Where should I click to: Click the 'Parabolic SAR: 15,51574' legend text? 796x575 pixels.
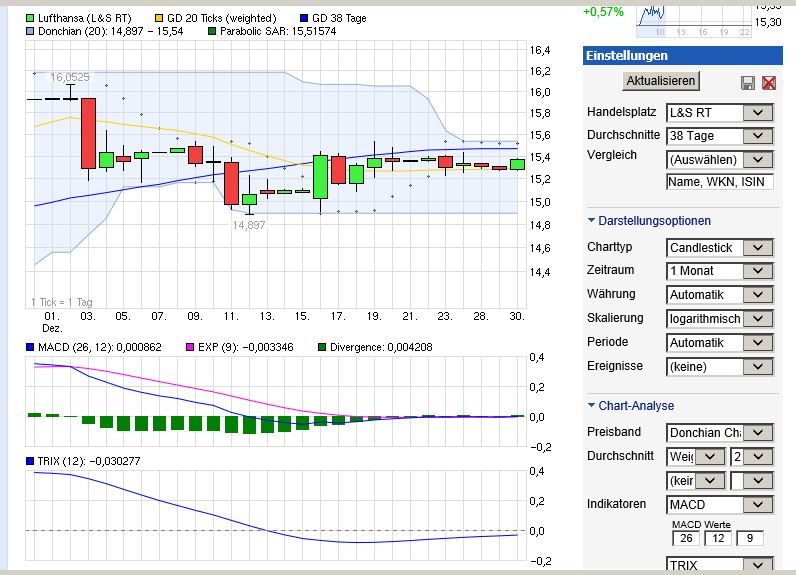pos(278,31)
